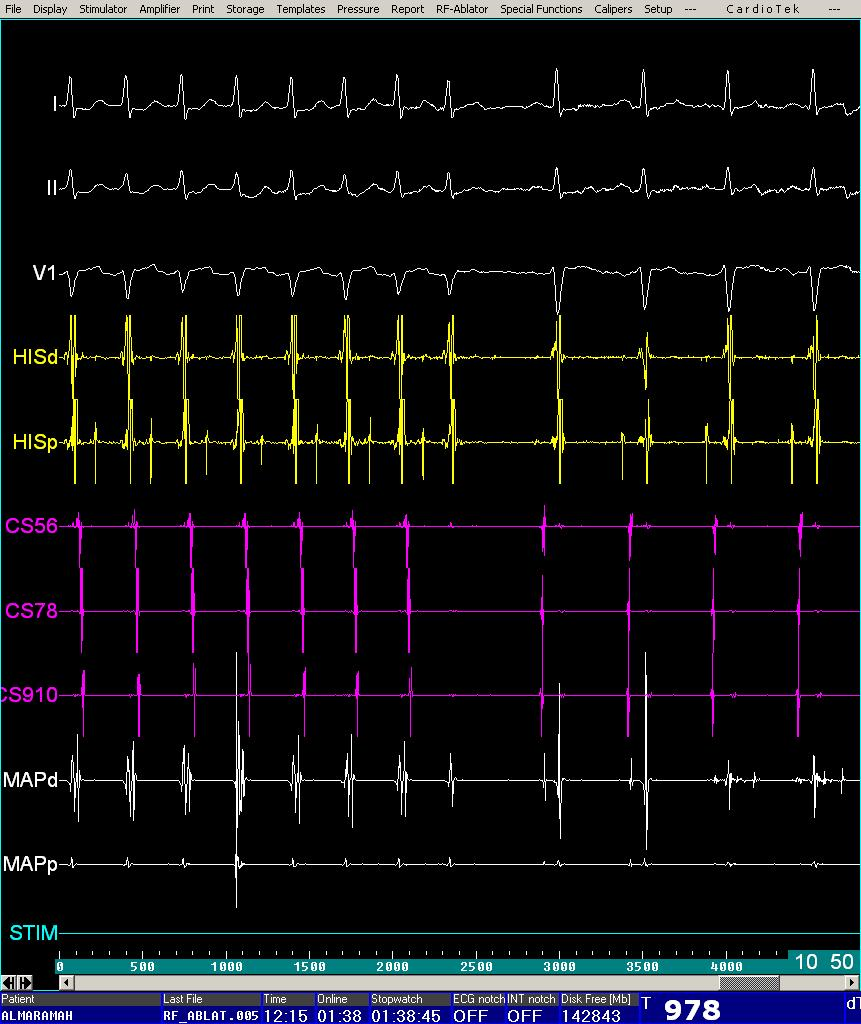Viewport: 861px width, 1024px height.
Task: Select the CS78 channel label
Action: (31, 611)
